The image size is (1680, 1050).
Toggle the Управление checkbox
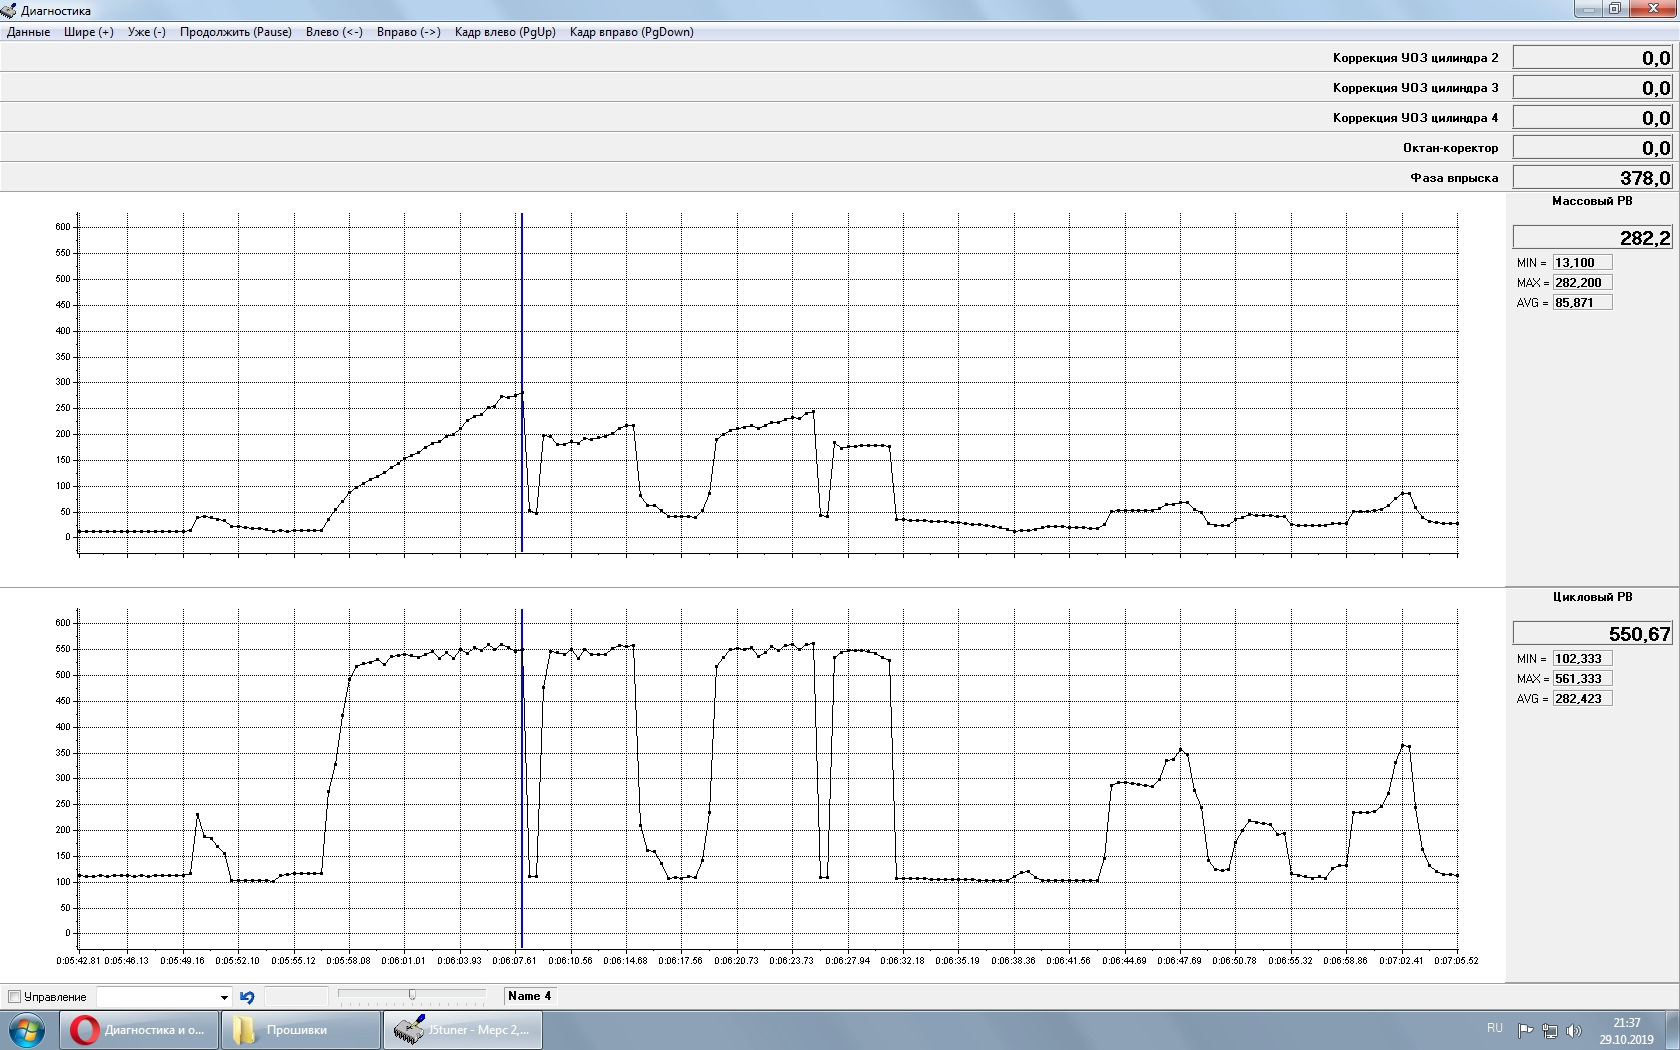[14, 997]
